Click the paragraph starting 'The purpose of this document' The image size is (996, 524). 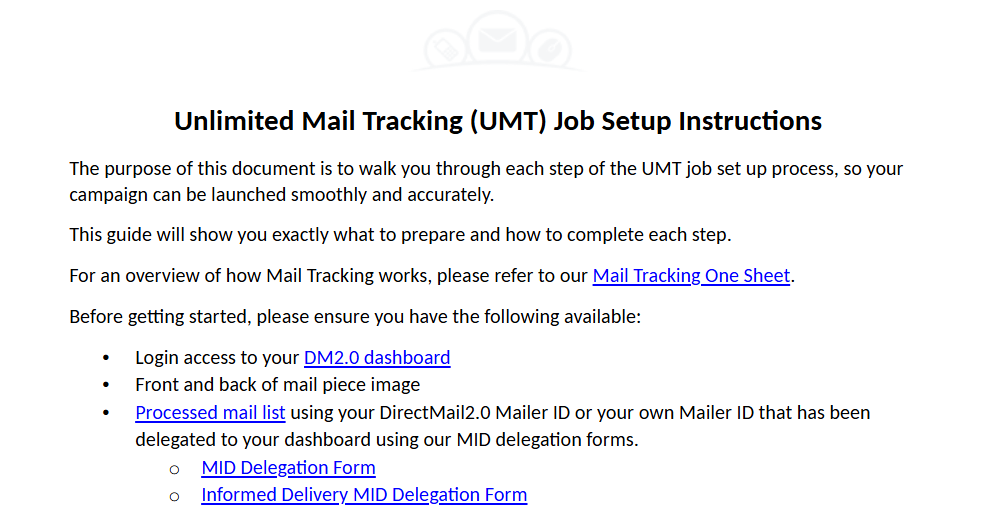pos(486,182)
